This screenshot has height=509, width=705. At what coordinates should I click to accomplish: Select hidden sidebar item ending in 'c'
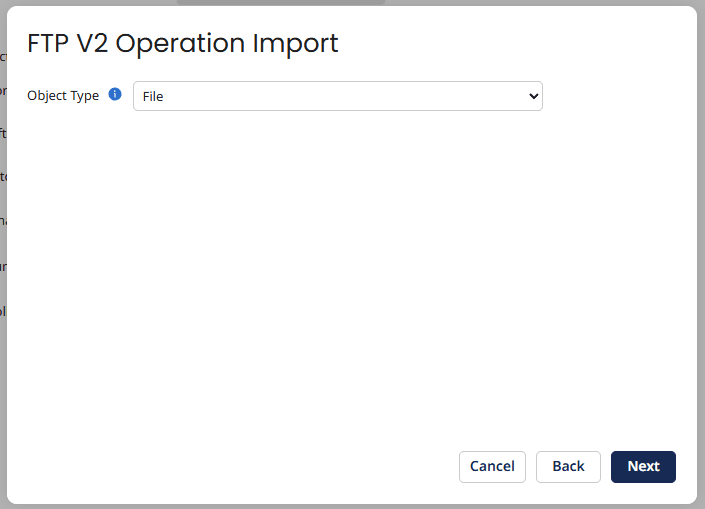[x=3, y=56]
